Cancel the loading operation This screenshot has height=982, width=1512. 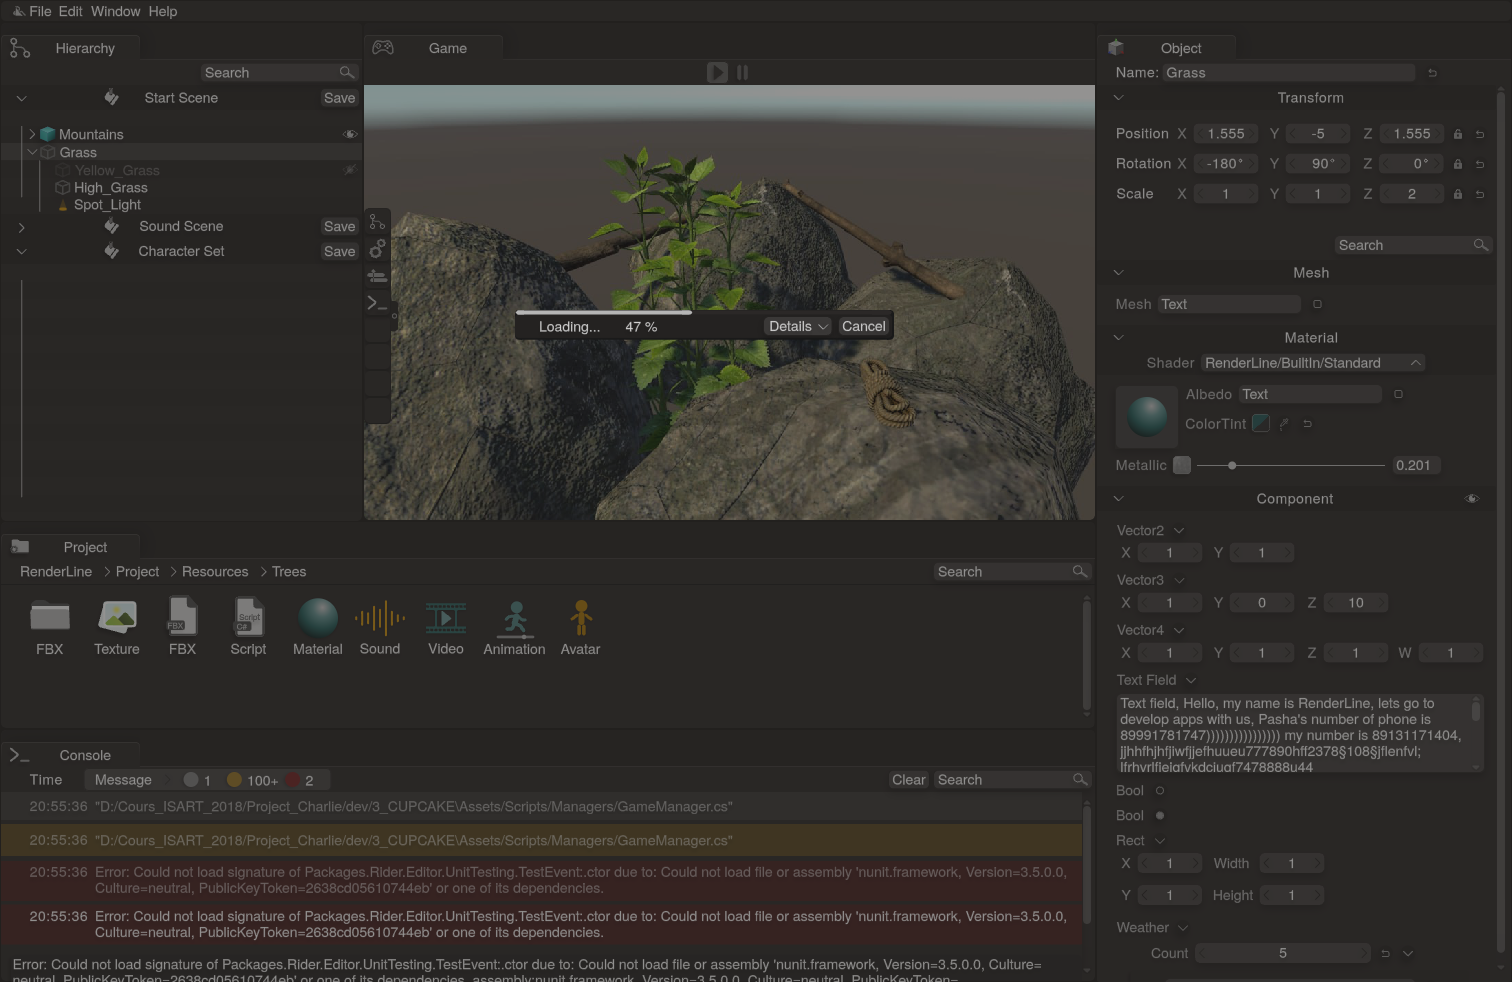click(x=863, y=326)
